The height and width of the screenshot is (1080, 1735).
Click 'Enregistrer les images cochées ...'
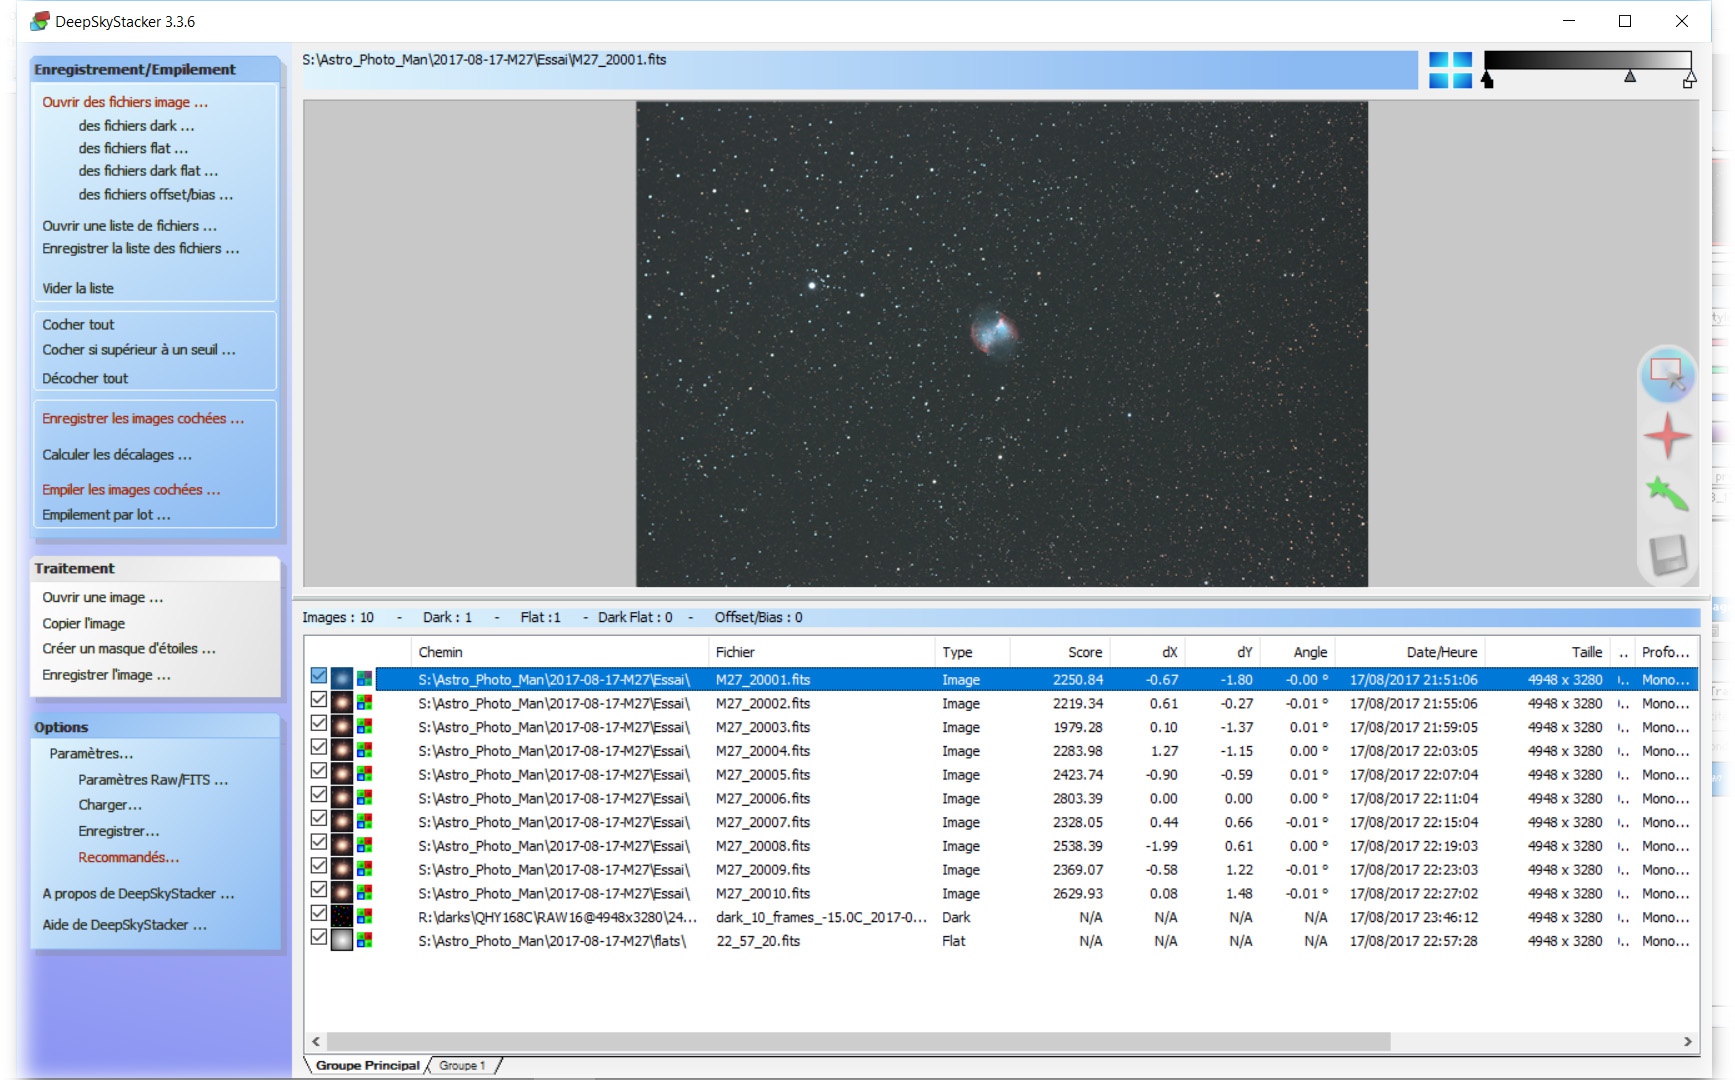click(143, 419)
